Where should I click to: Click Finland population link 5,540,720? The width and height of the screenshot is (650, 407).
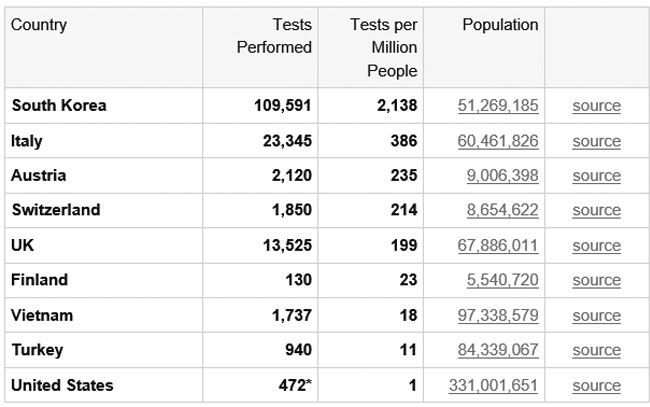click(502, 280)
